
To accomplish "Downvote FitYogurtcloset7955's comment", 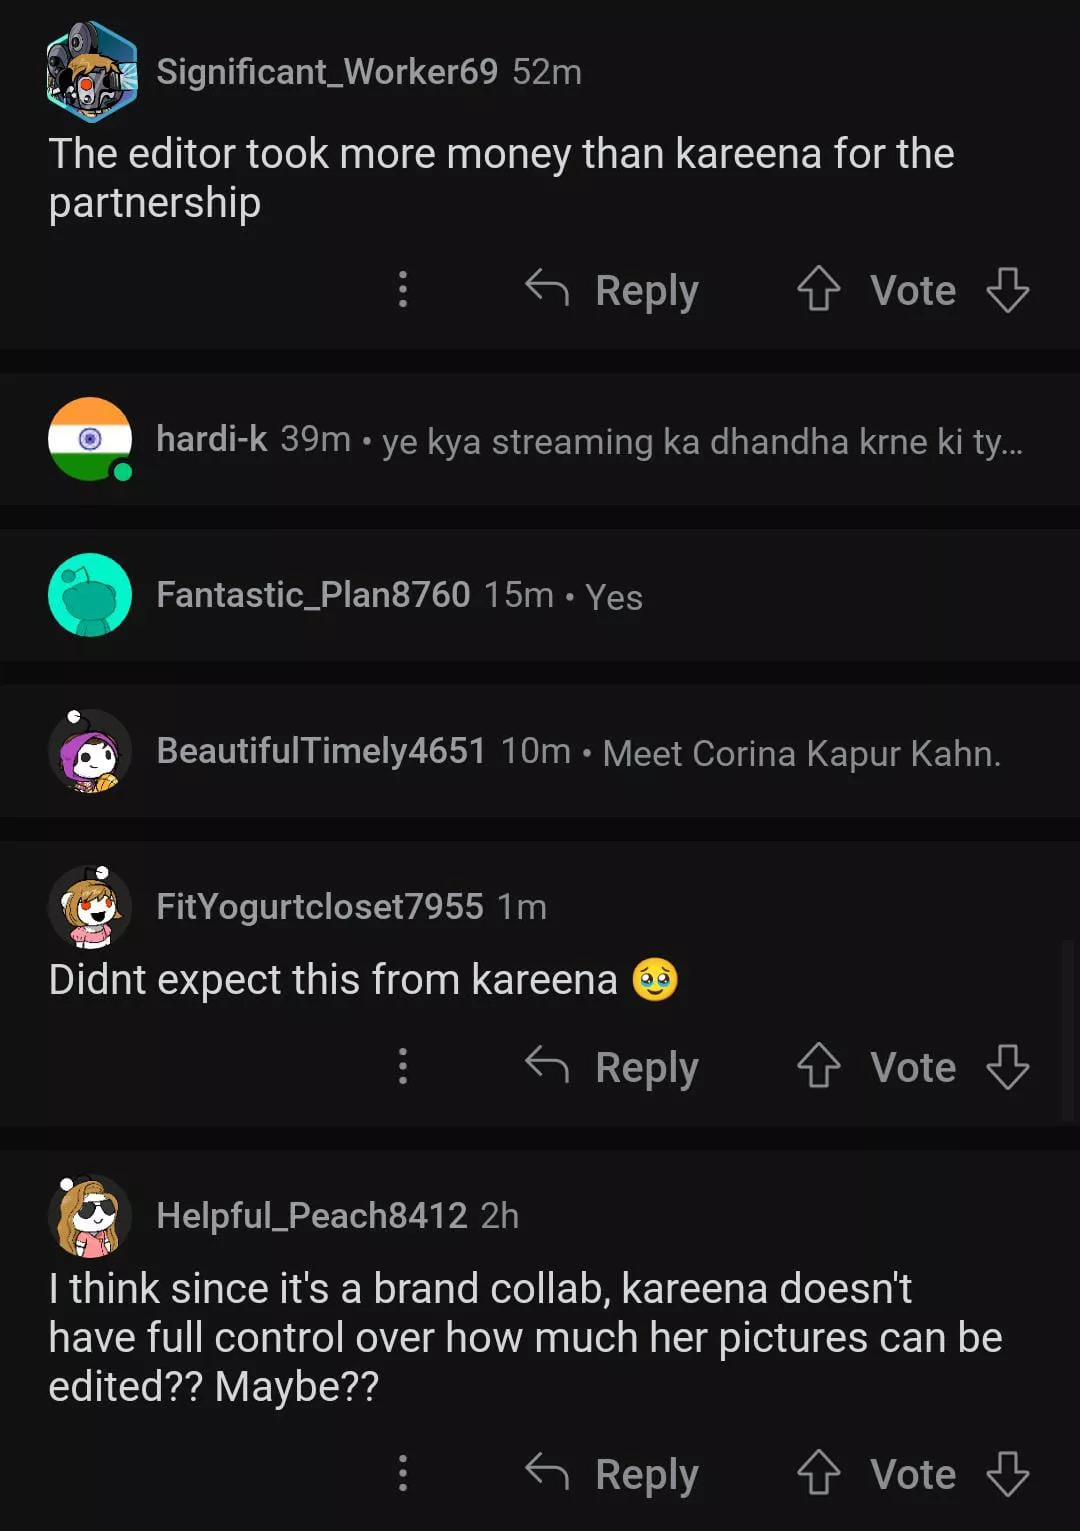I will 1007,1066.
